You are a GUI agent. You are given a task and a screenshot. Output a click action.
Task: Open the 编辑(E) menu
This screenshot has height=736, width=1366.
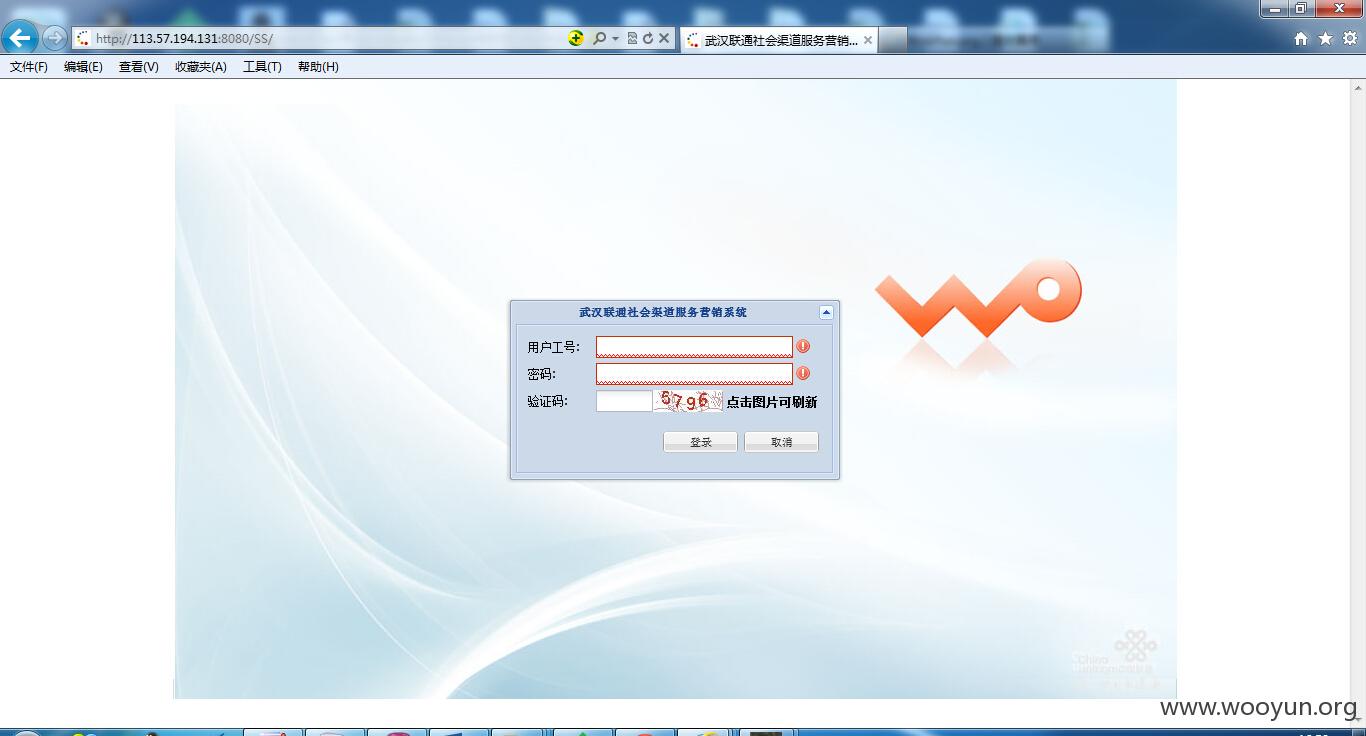[x=83, y=67]
